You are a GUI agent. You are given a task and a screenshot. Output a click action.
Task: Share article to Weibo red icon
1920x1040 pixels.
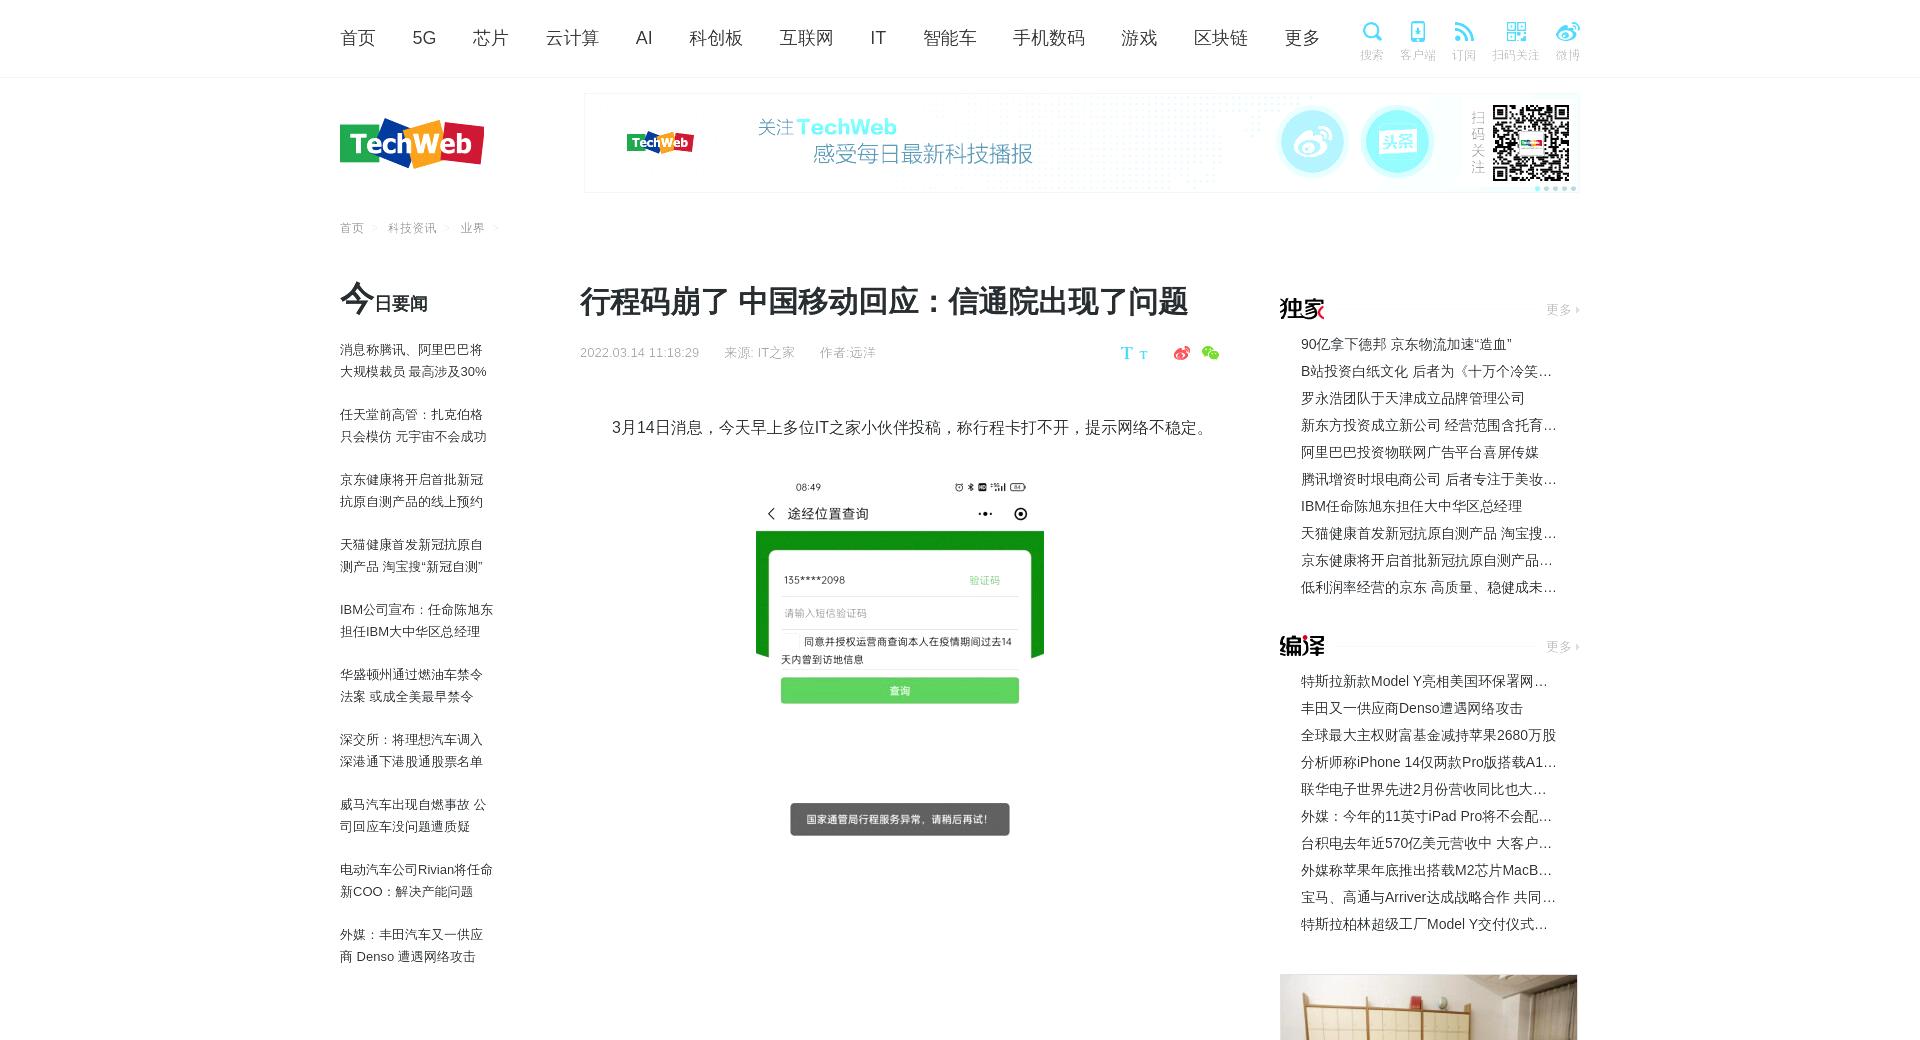[1182, 353]
